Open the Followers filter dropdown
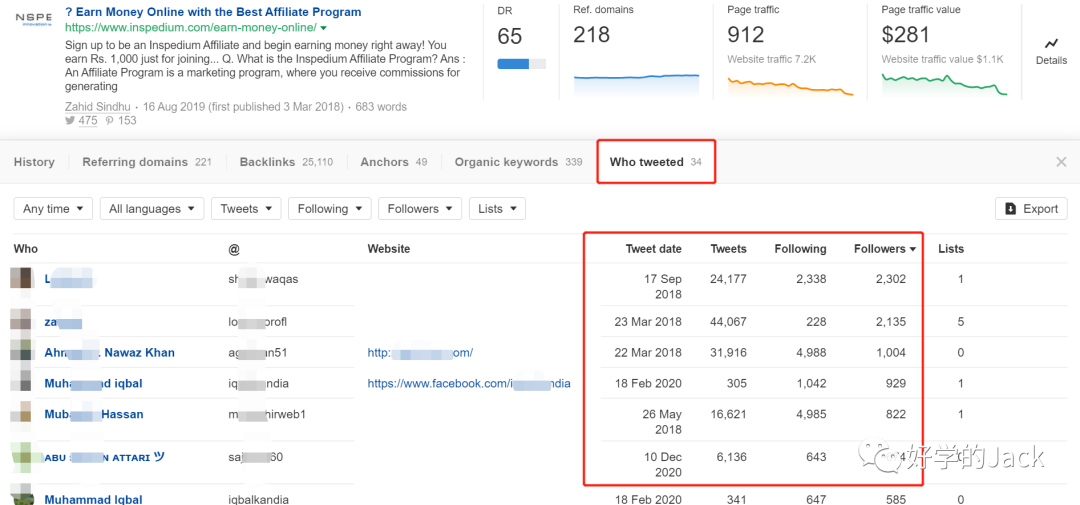 coord(419,209)
